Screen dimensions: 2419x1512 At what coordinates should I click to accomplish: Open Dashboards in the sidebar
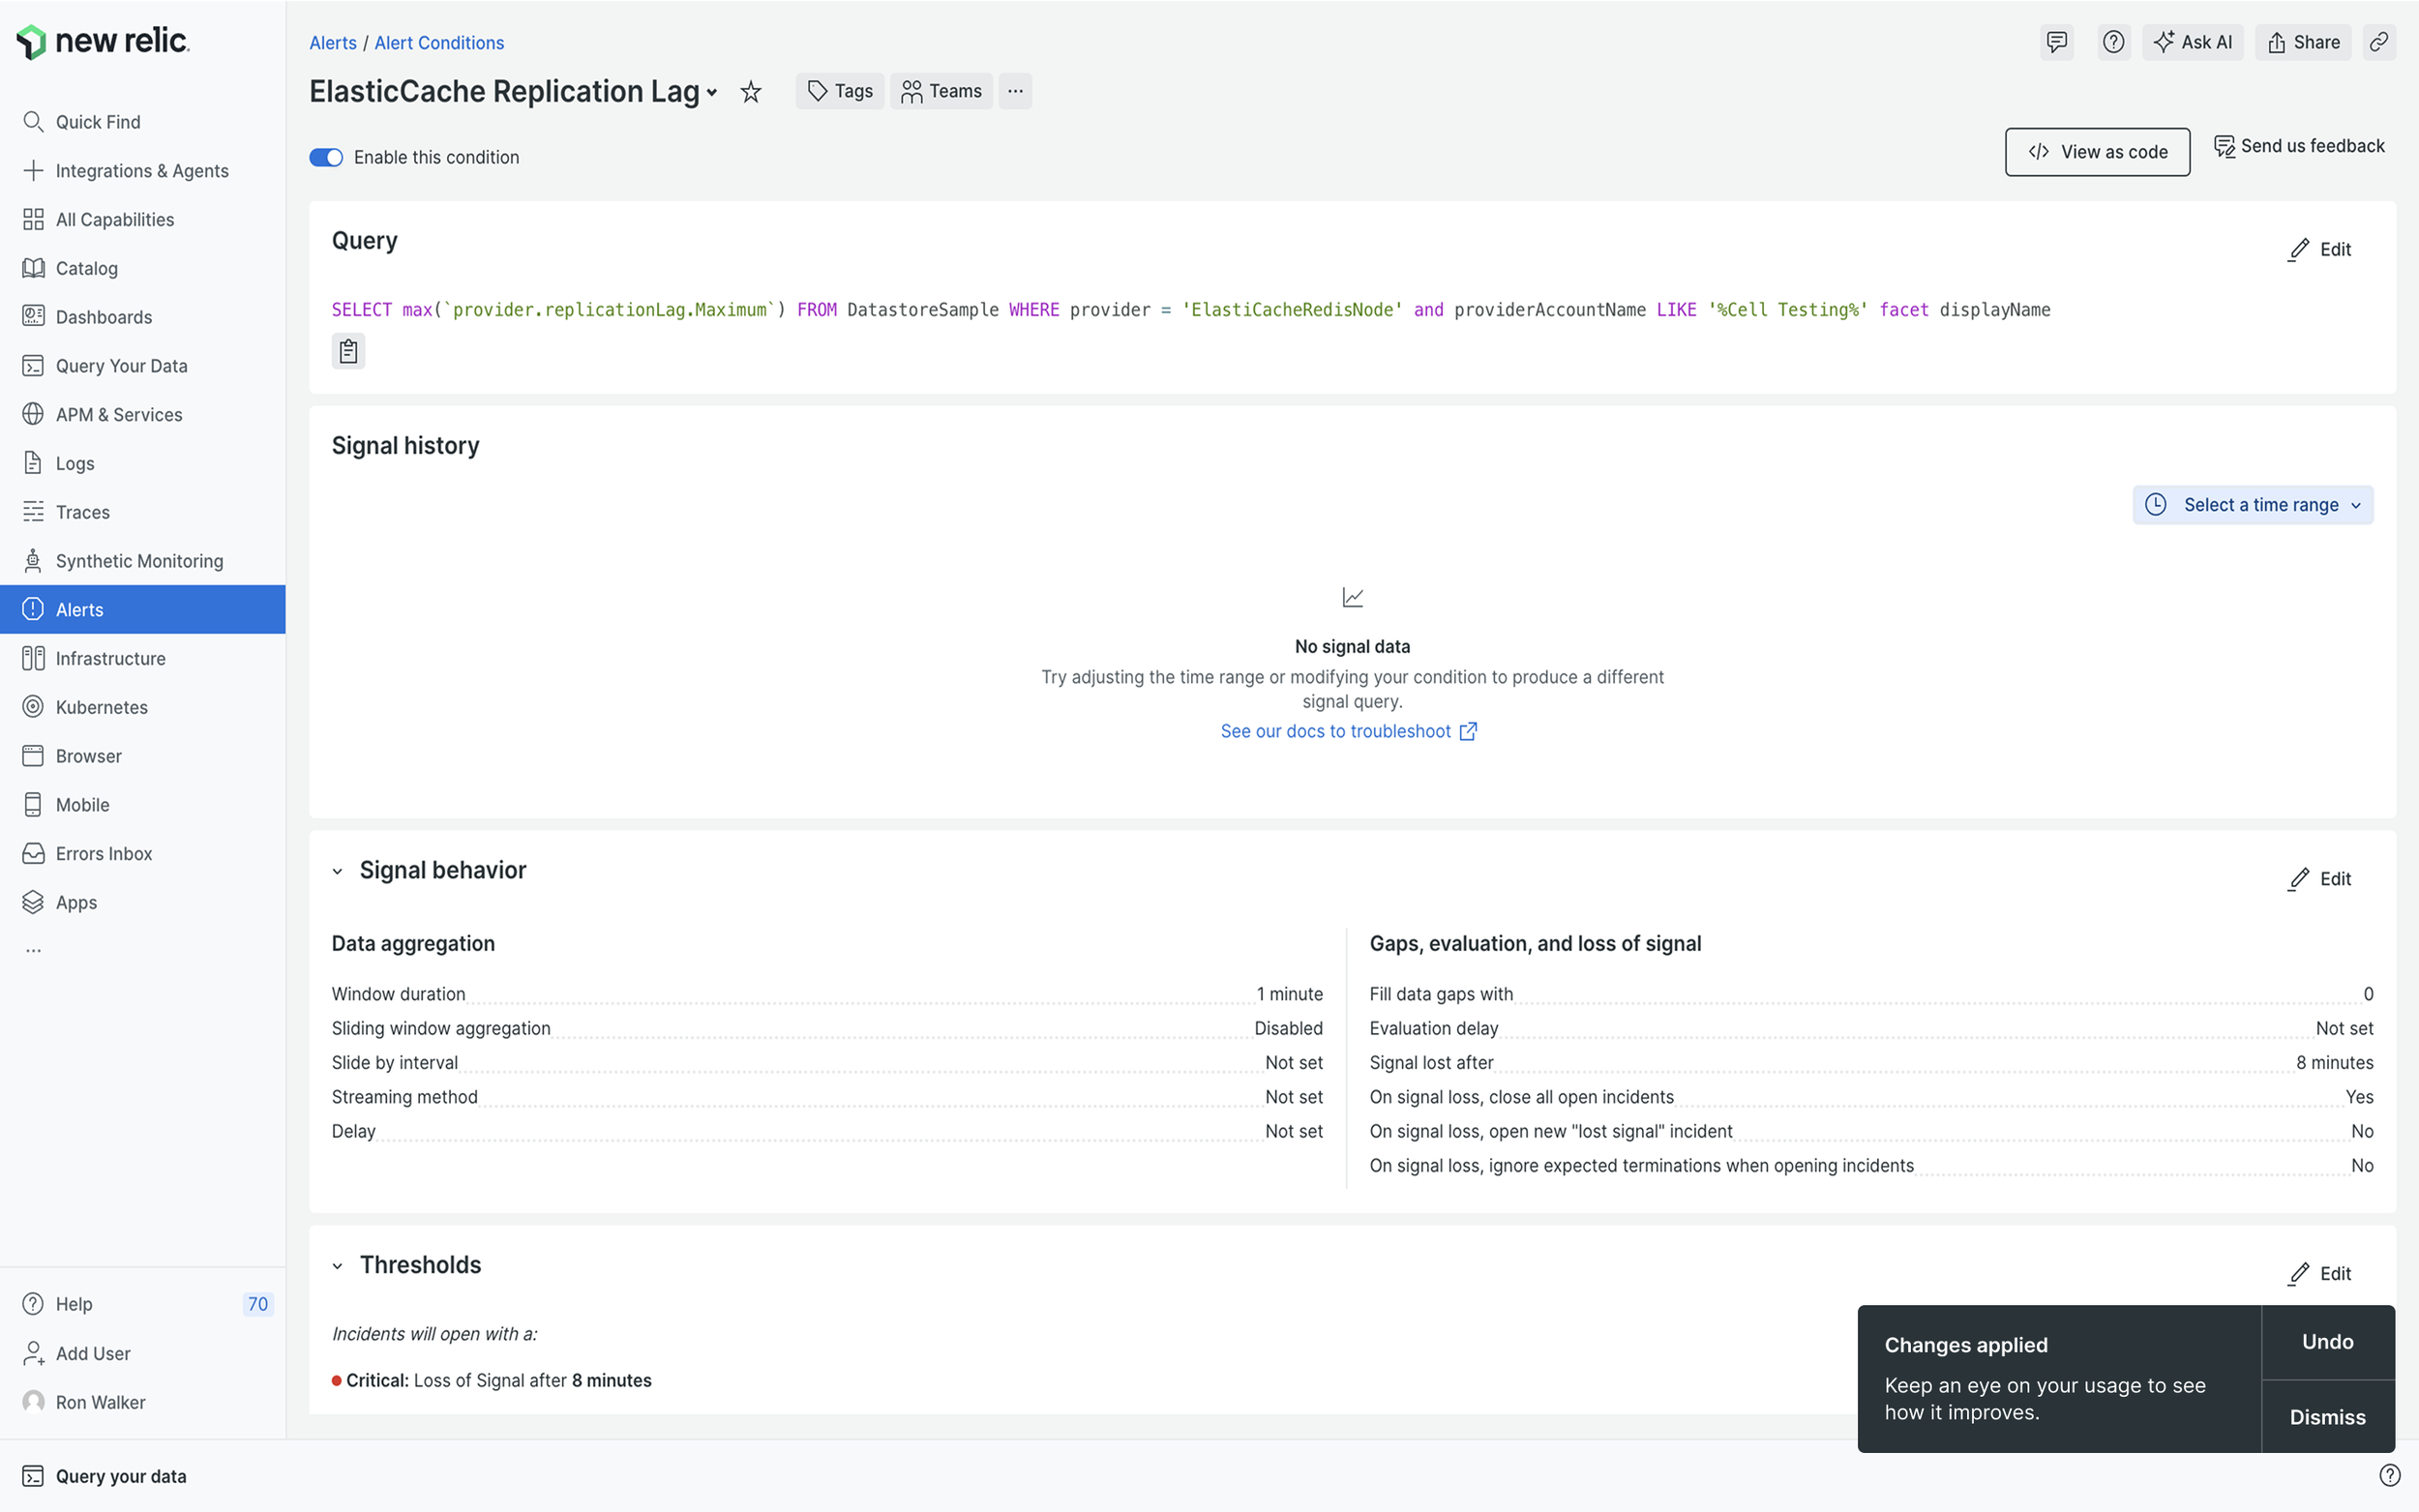click(x=104, y=317)
